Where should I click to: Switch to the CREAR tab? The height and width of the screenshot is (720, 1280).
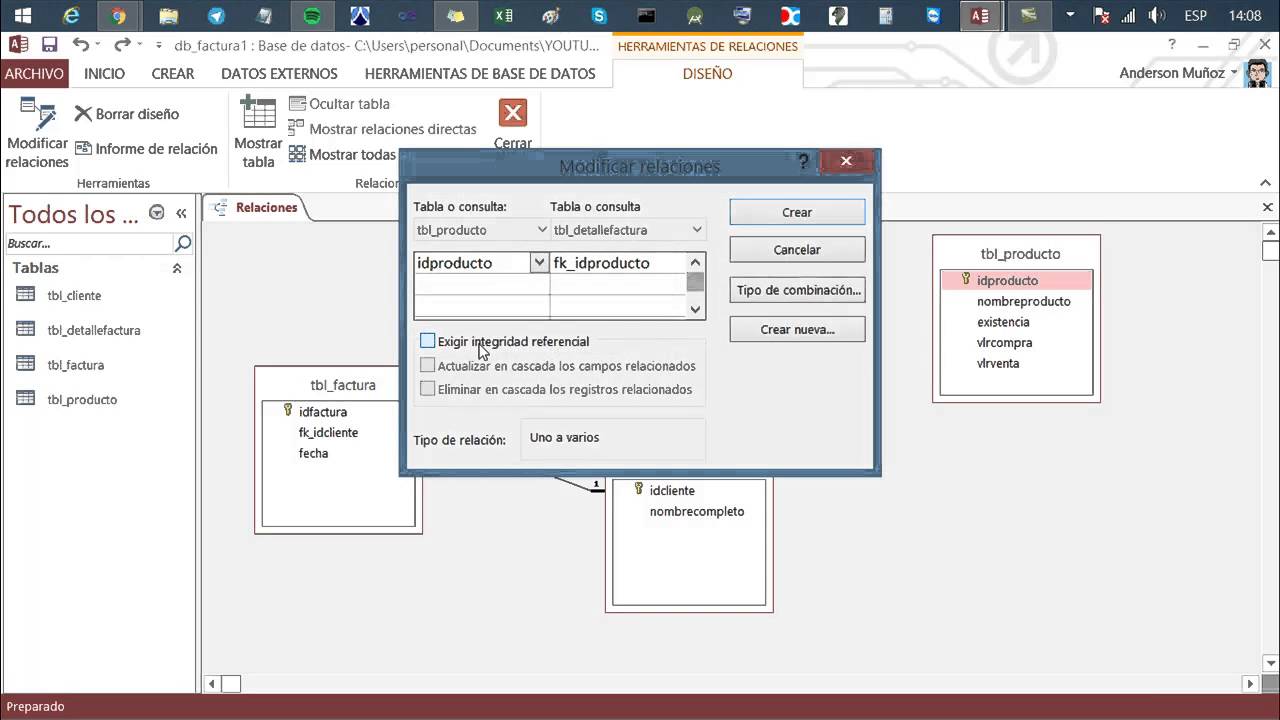coord(173,73)
